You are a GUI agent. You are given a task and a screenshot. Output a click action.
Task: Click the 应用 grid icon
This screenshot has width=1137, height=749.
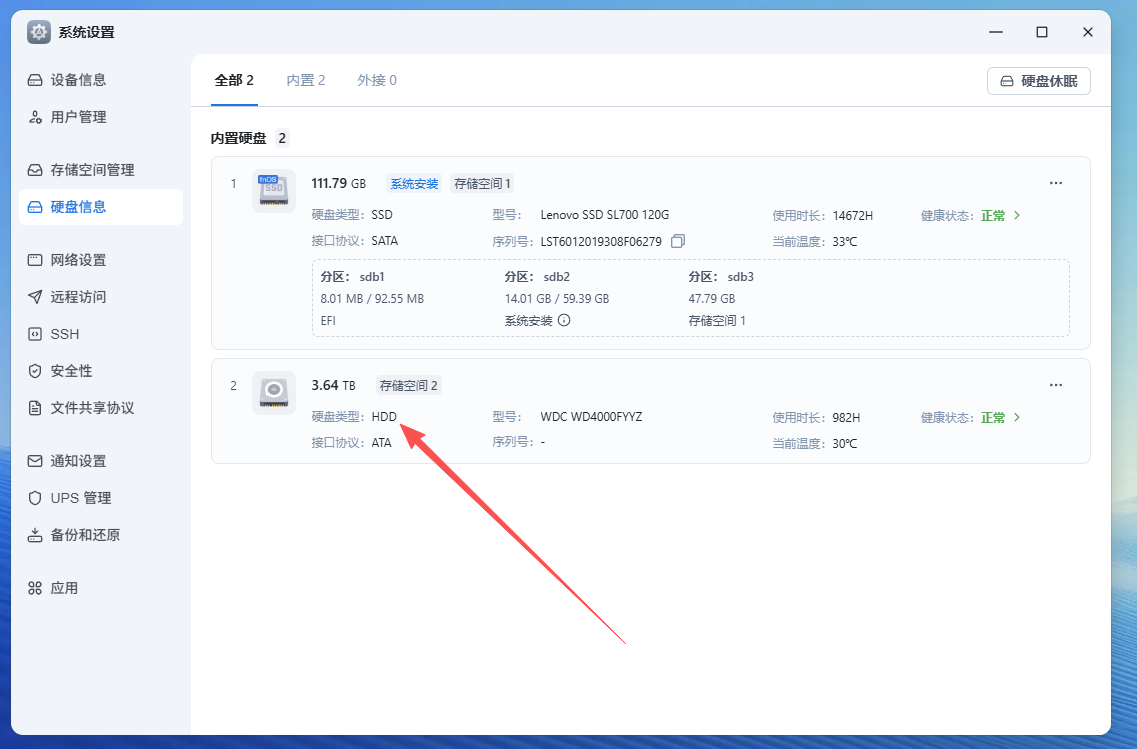click(35, 588)
